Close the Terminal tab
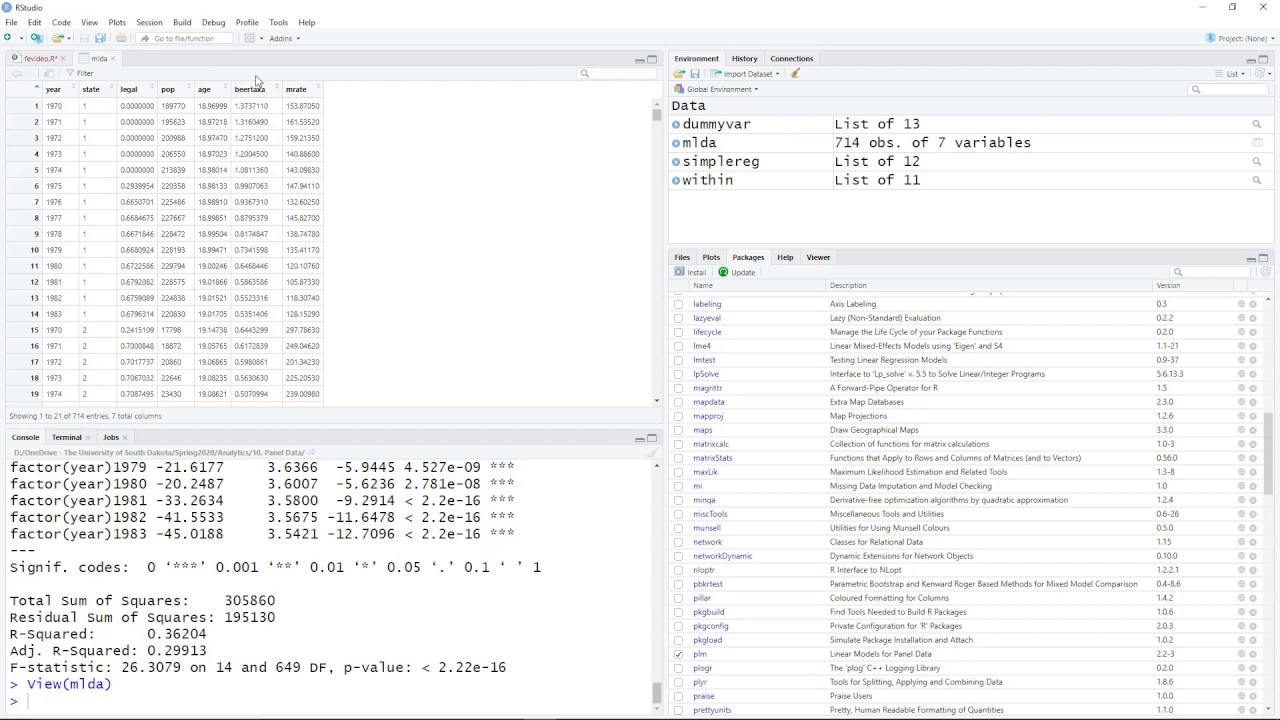Image resolution: width=1280 pixels, height=720 pixels. (x=88, y=437)
